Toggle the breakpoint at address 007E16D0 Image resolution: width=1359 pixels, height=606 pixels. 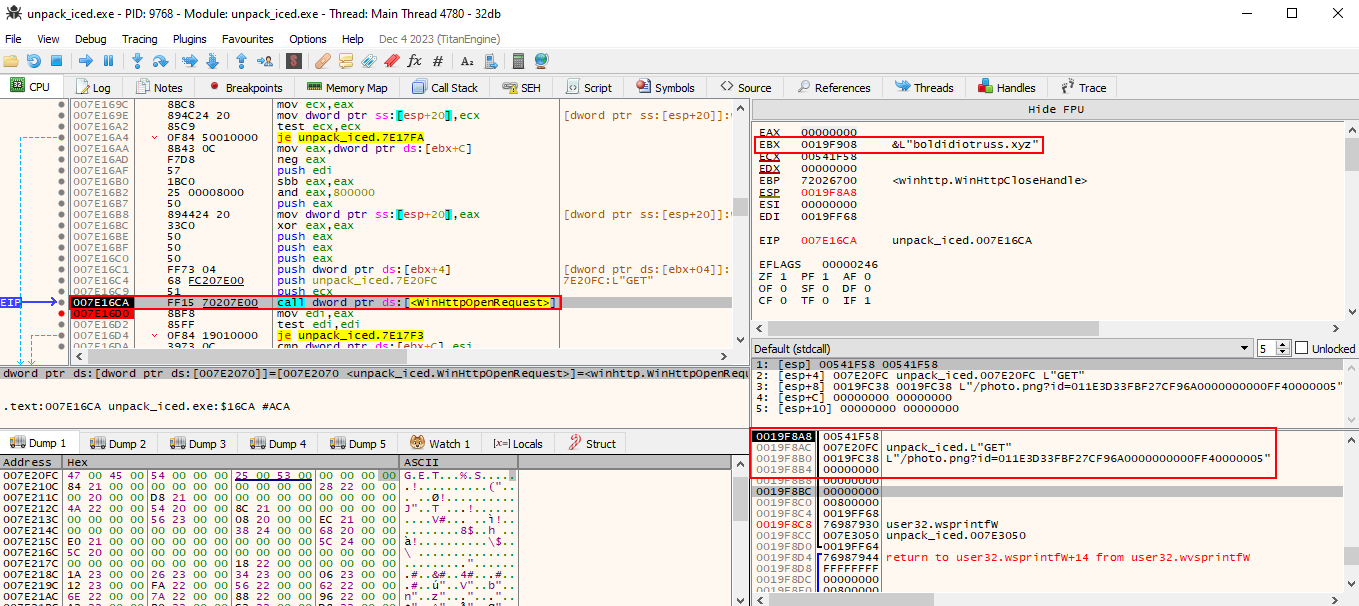pos(62,312)
